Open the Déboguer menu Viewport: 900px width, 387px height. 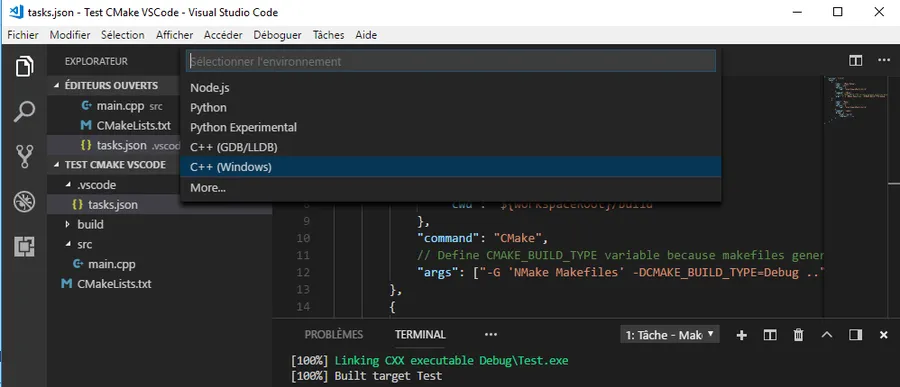277,35
